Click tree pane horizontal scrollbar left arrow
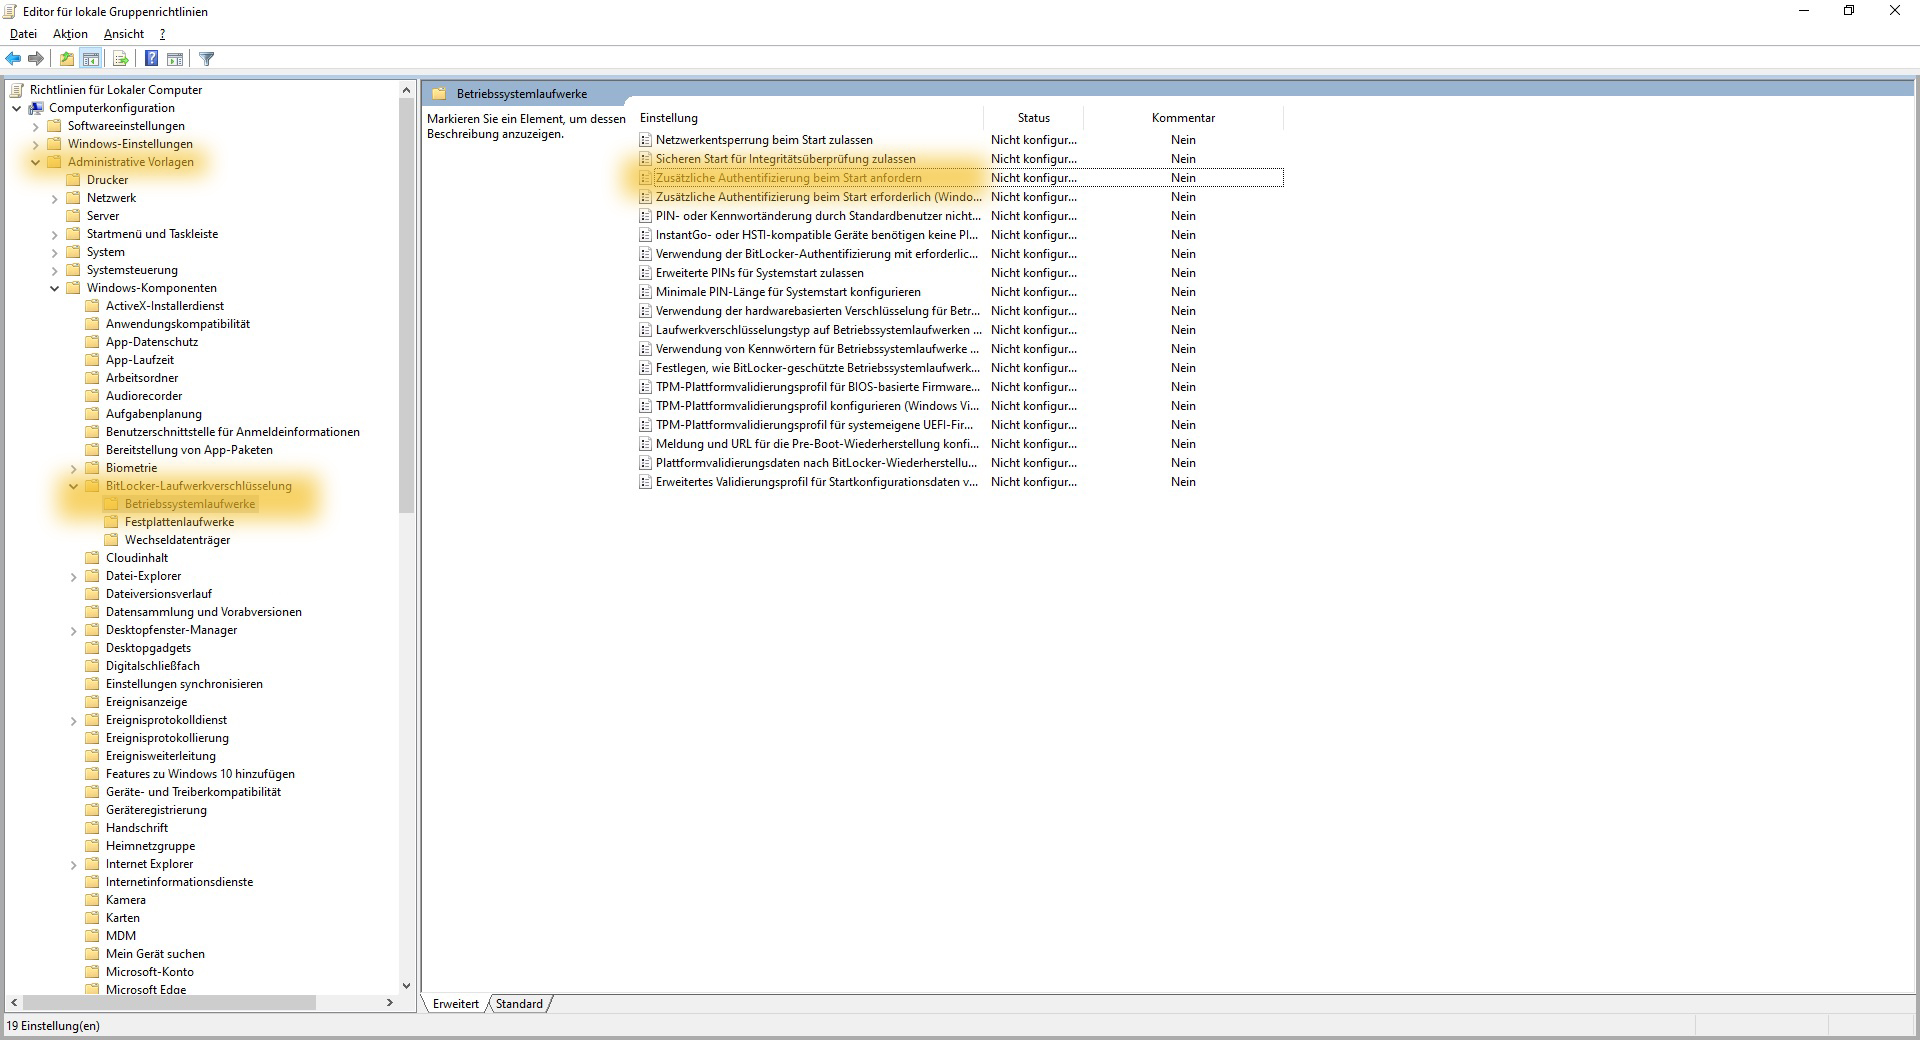 coord(14,1002)
